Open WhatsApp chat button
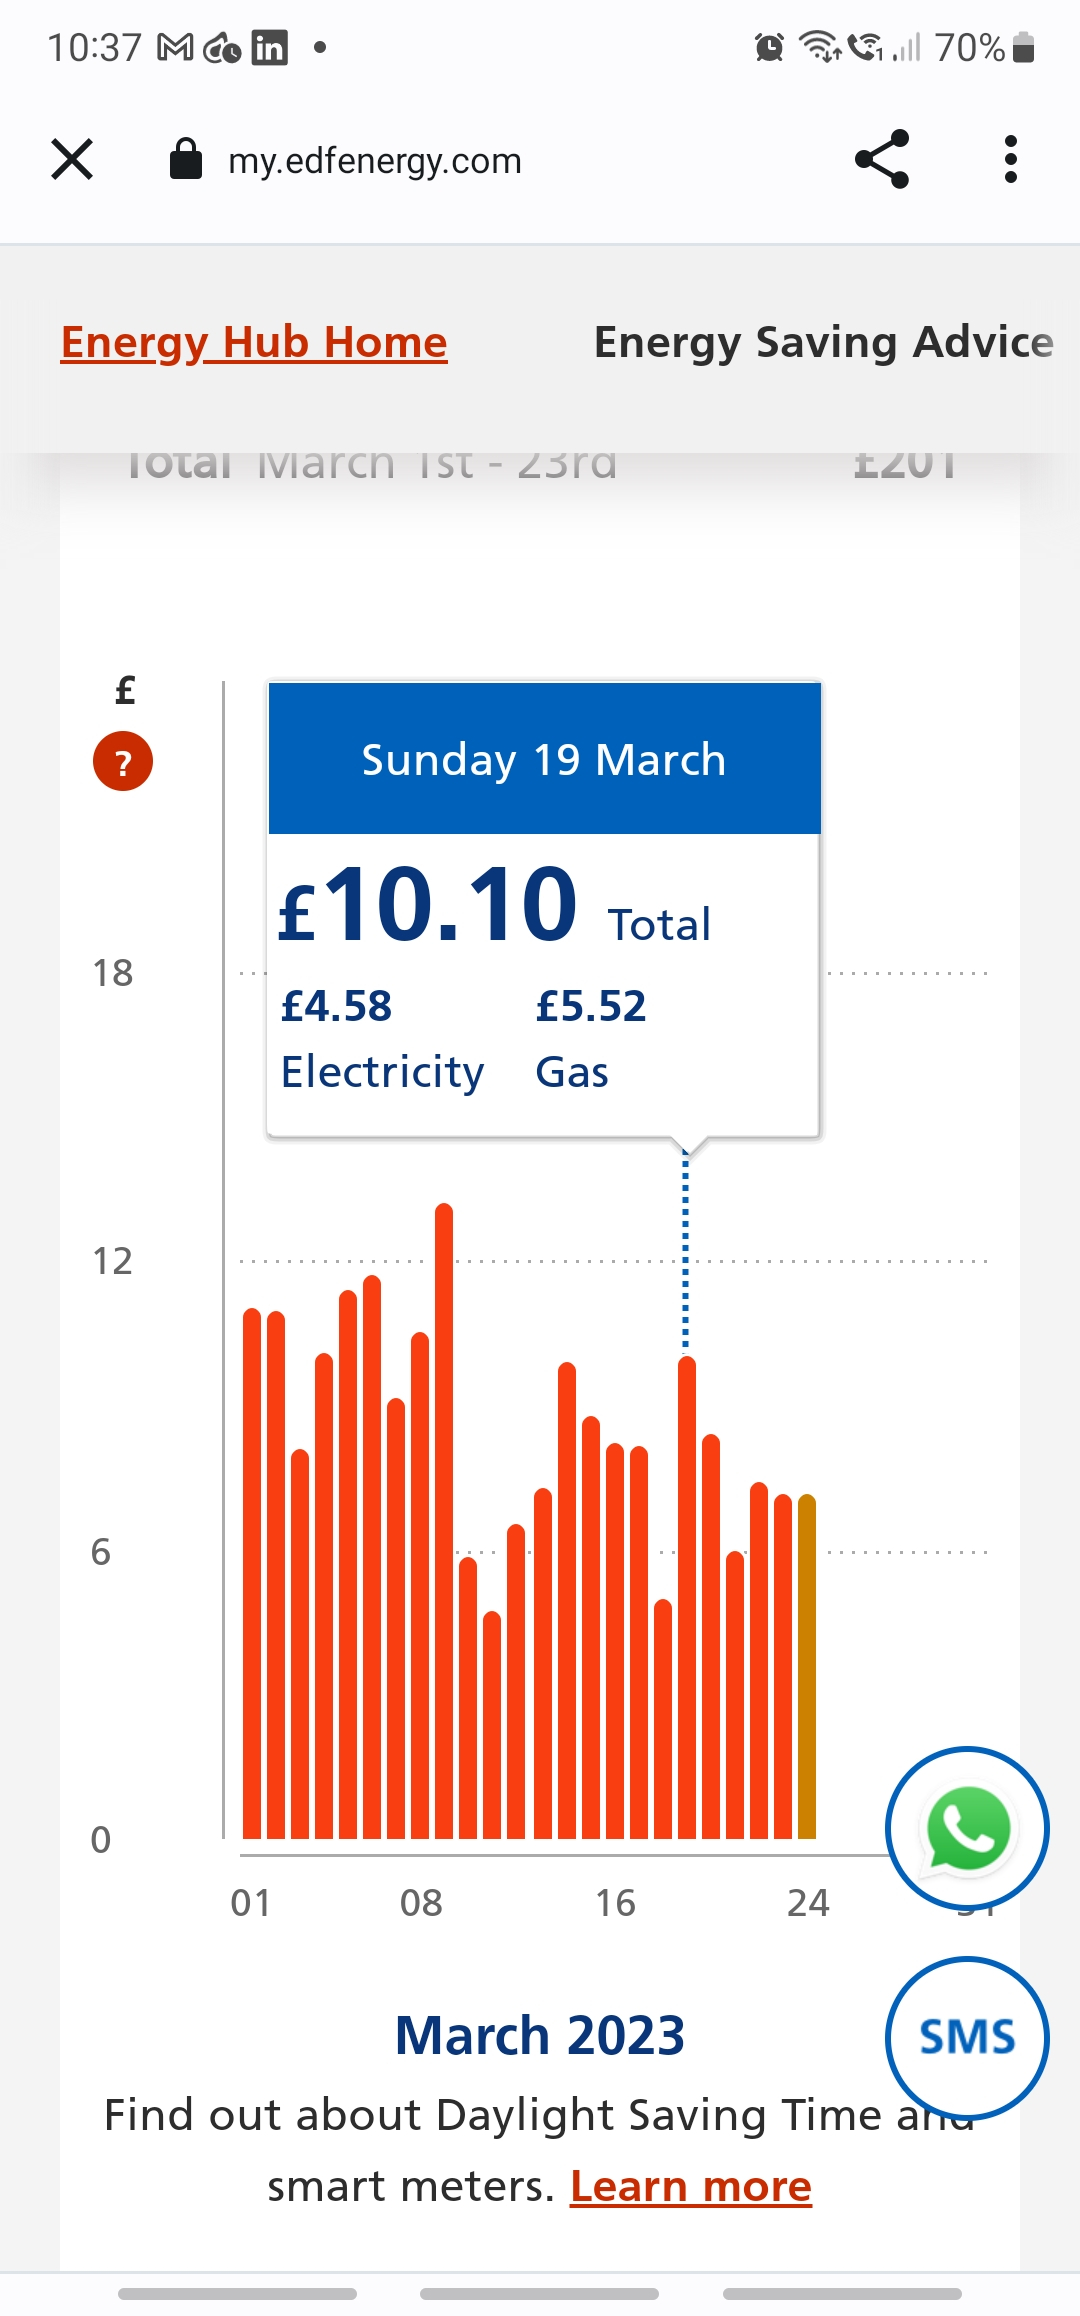The height and width of the screenshot is (2316, 1080). pyautogui.click(x=967, y=1828)
